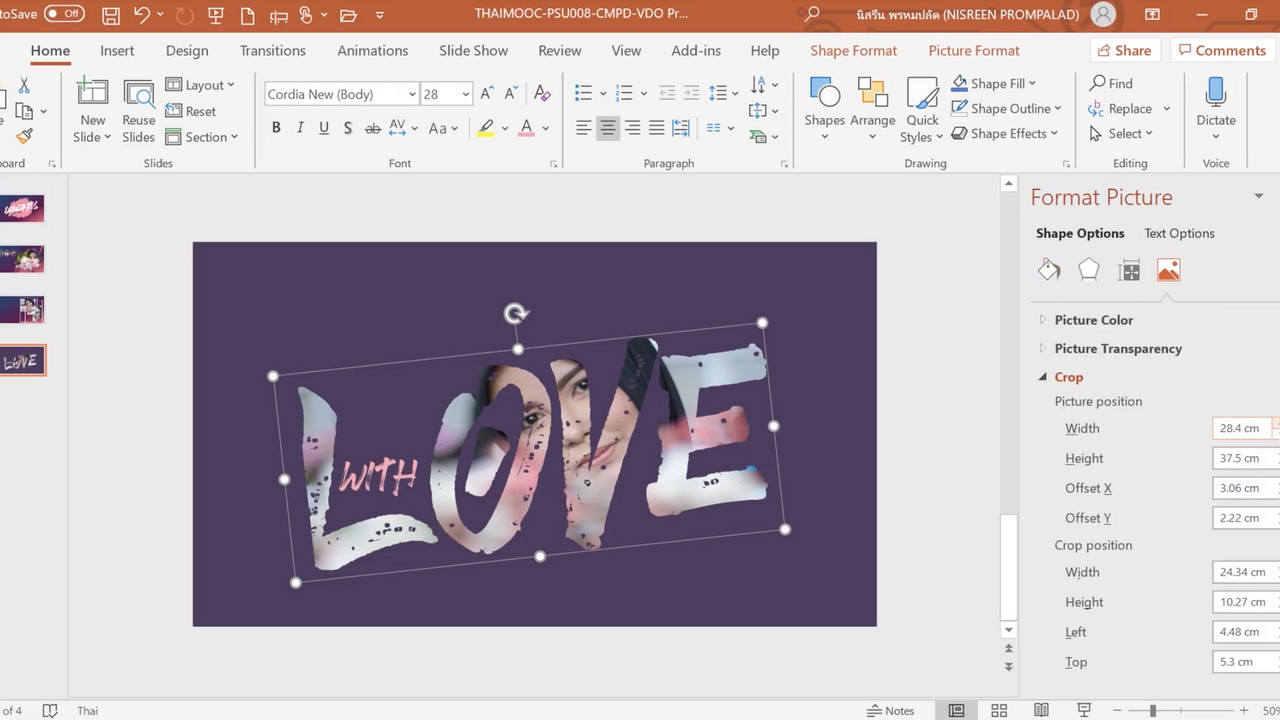
Task: Start slideshow from beginning in title bar
Action: tap(215, 15)
